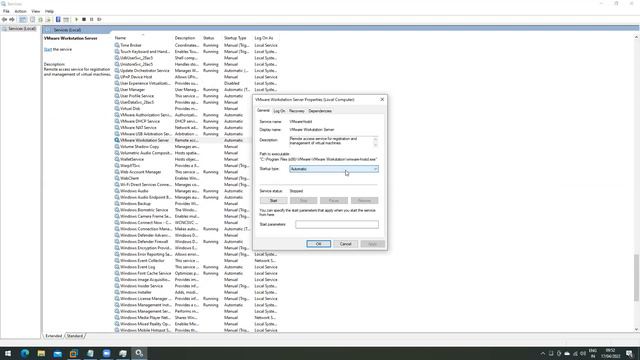Select the Windows Defender Firewall row
Viewport: 640px width, 360px height.
pos(183,242)
